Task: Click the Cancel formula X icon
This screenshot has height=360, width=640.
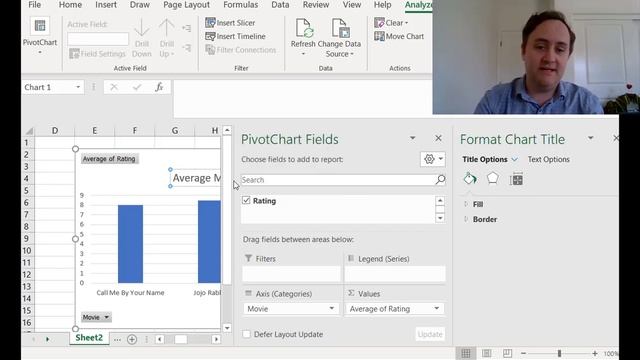Action: click(114, 87)
